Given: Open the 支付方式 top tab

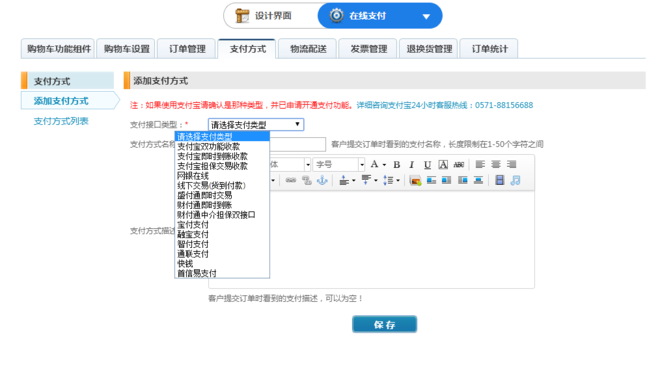Looking at the screenshot, I should (248, 49).
